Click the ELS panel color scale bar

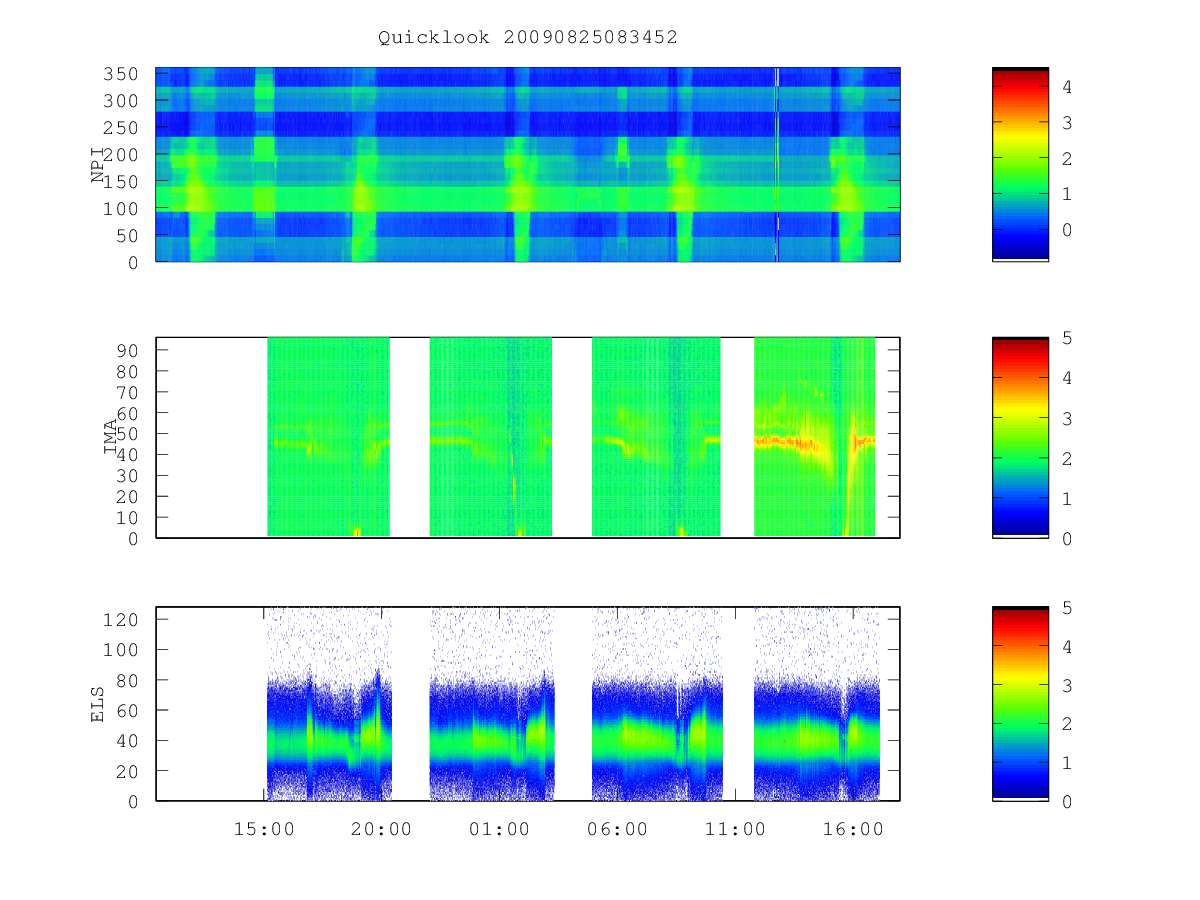[1020, 704]
